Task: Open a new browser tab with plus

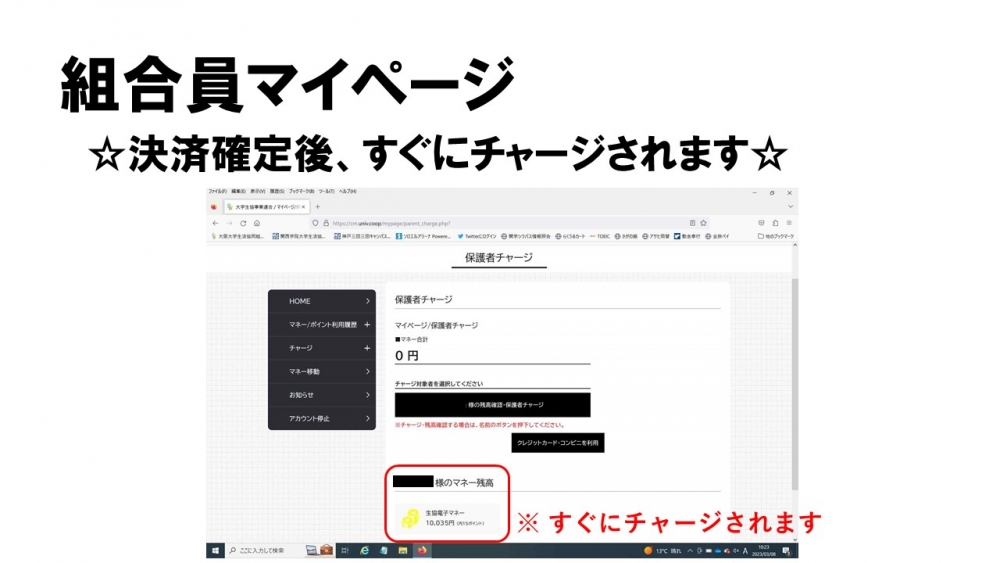Action: [x=317, y=206]
